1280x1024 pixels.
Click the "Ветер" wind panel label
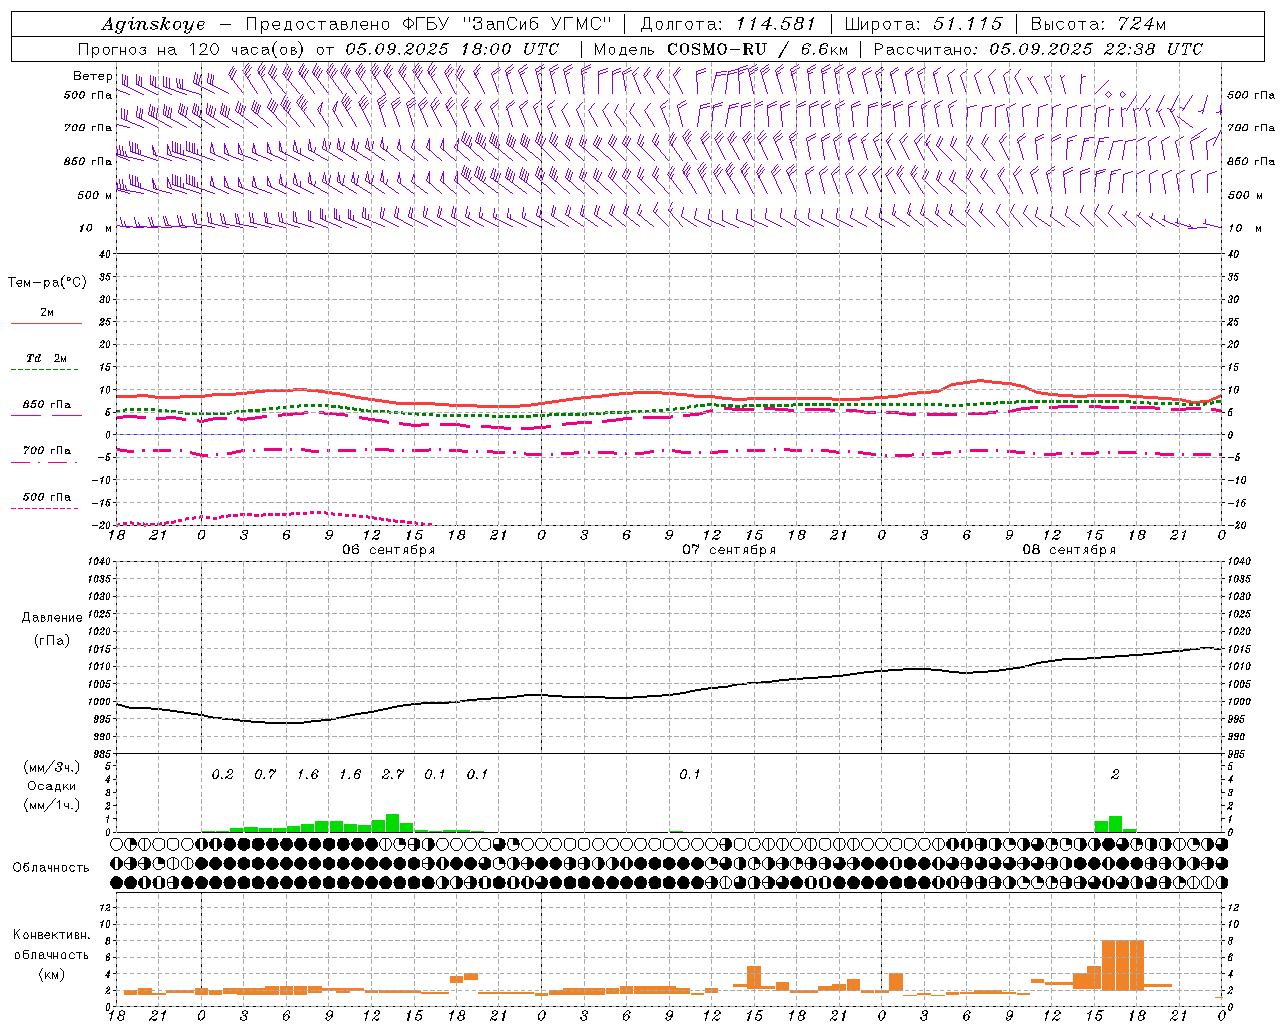92,76
